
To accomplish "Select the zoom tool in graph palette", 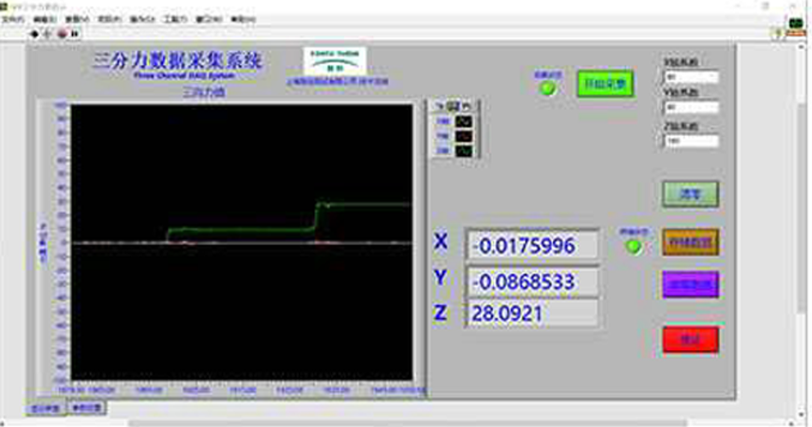I will point(453,105).
